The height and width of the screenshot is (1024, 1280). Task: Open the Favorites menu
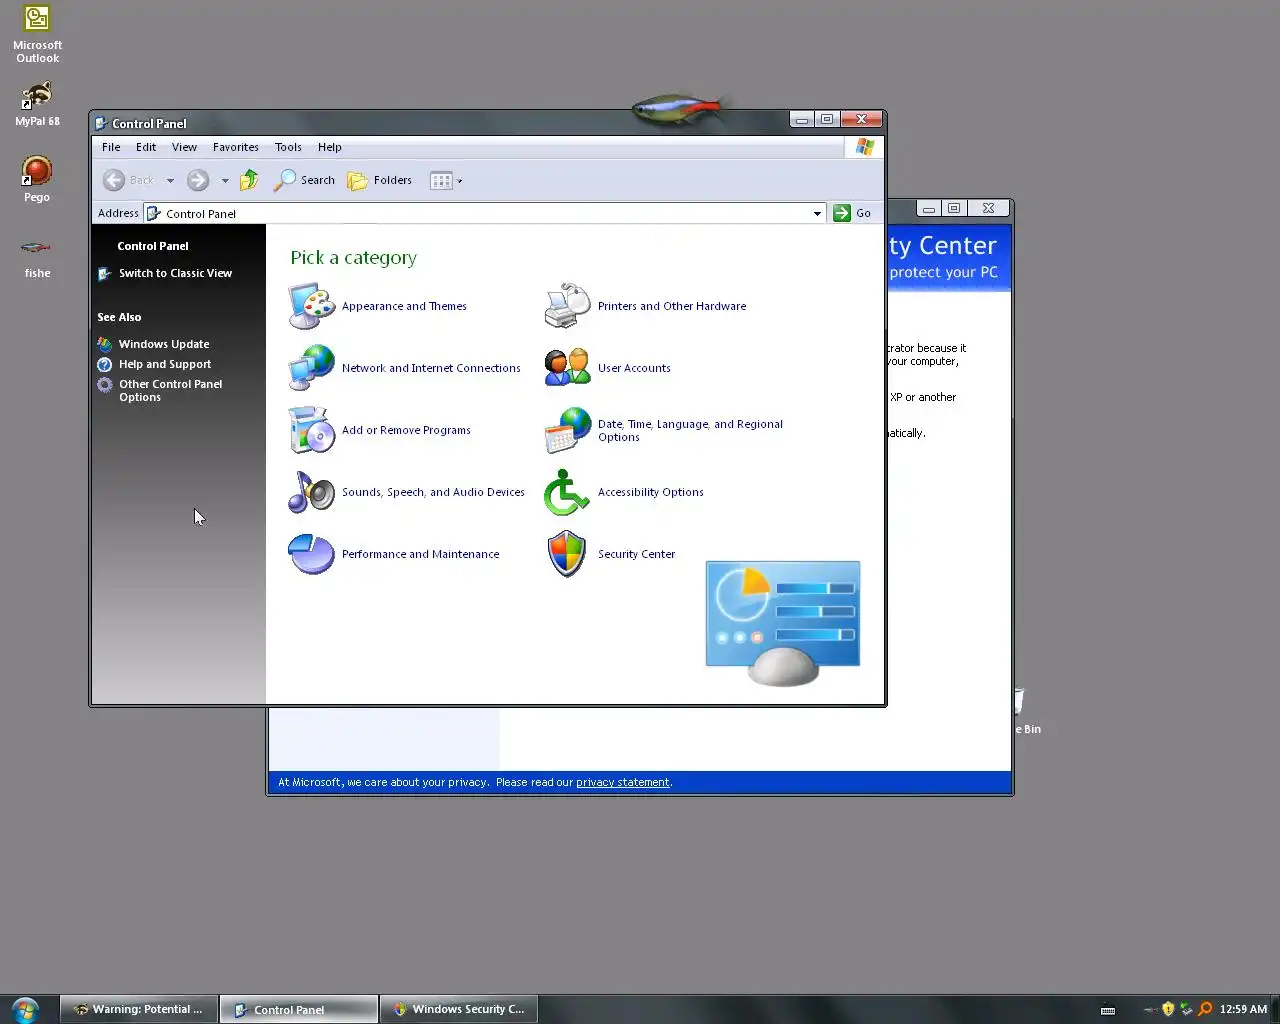click(236, 147)
